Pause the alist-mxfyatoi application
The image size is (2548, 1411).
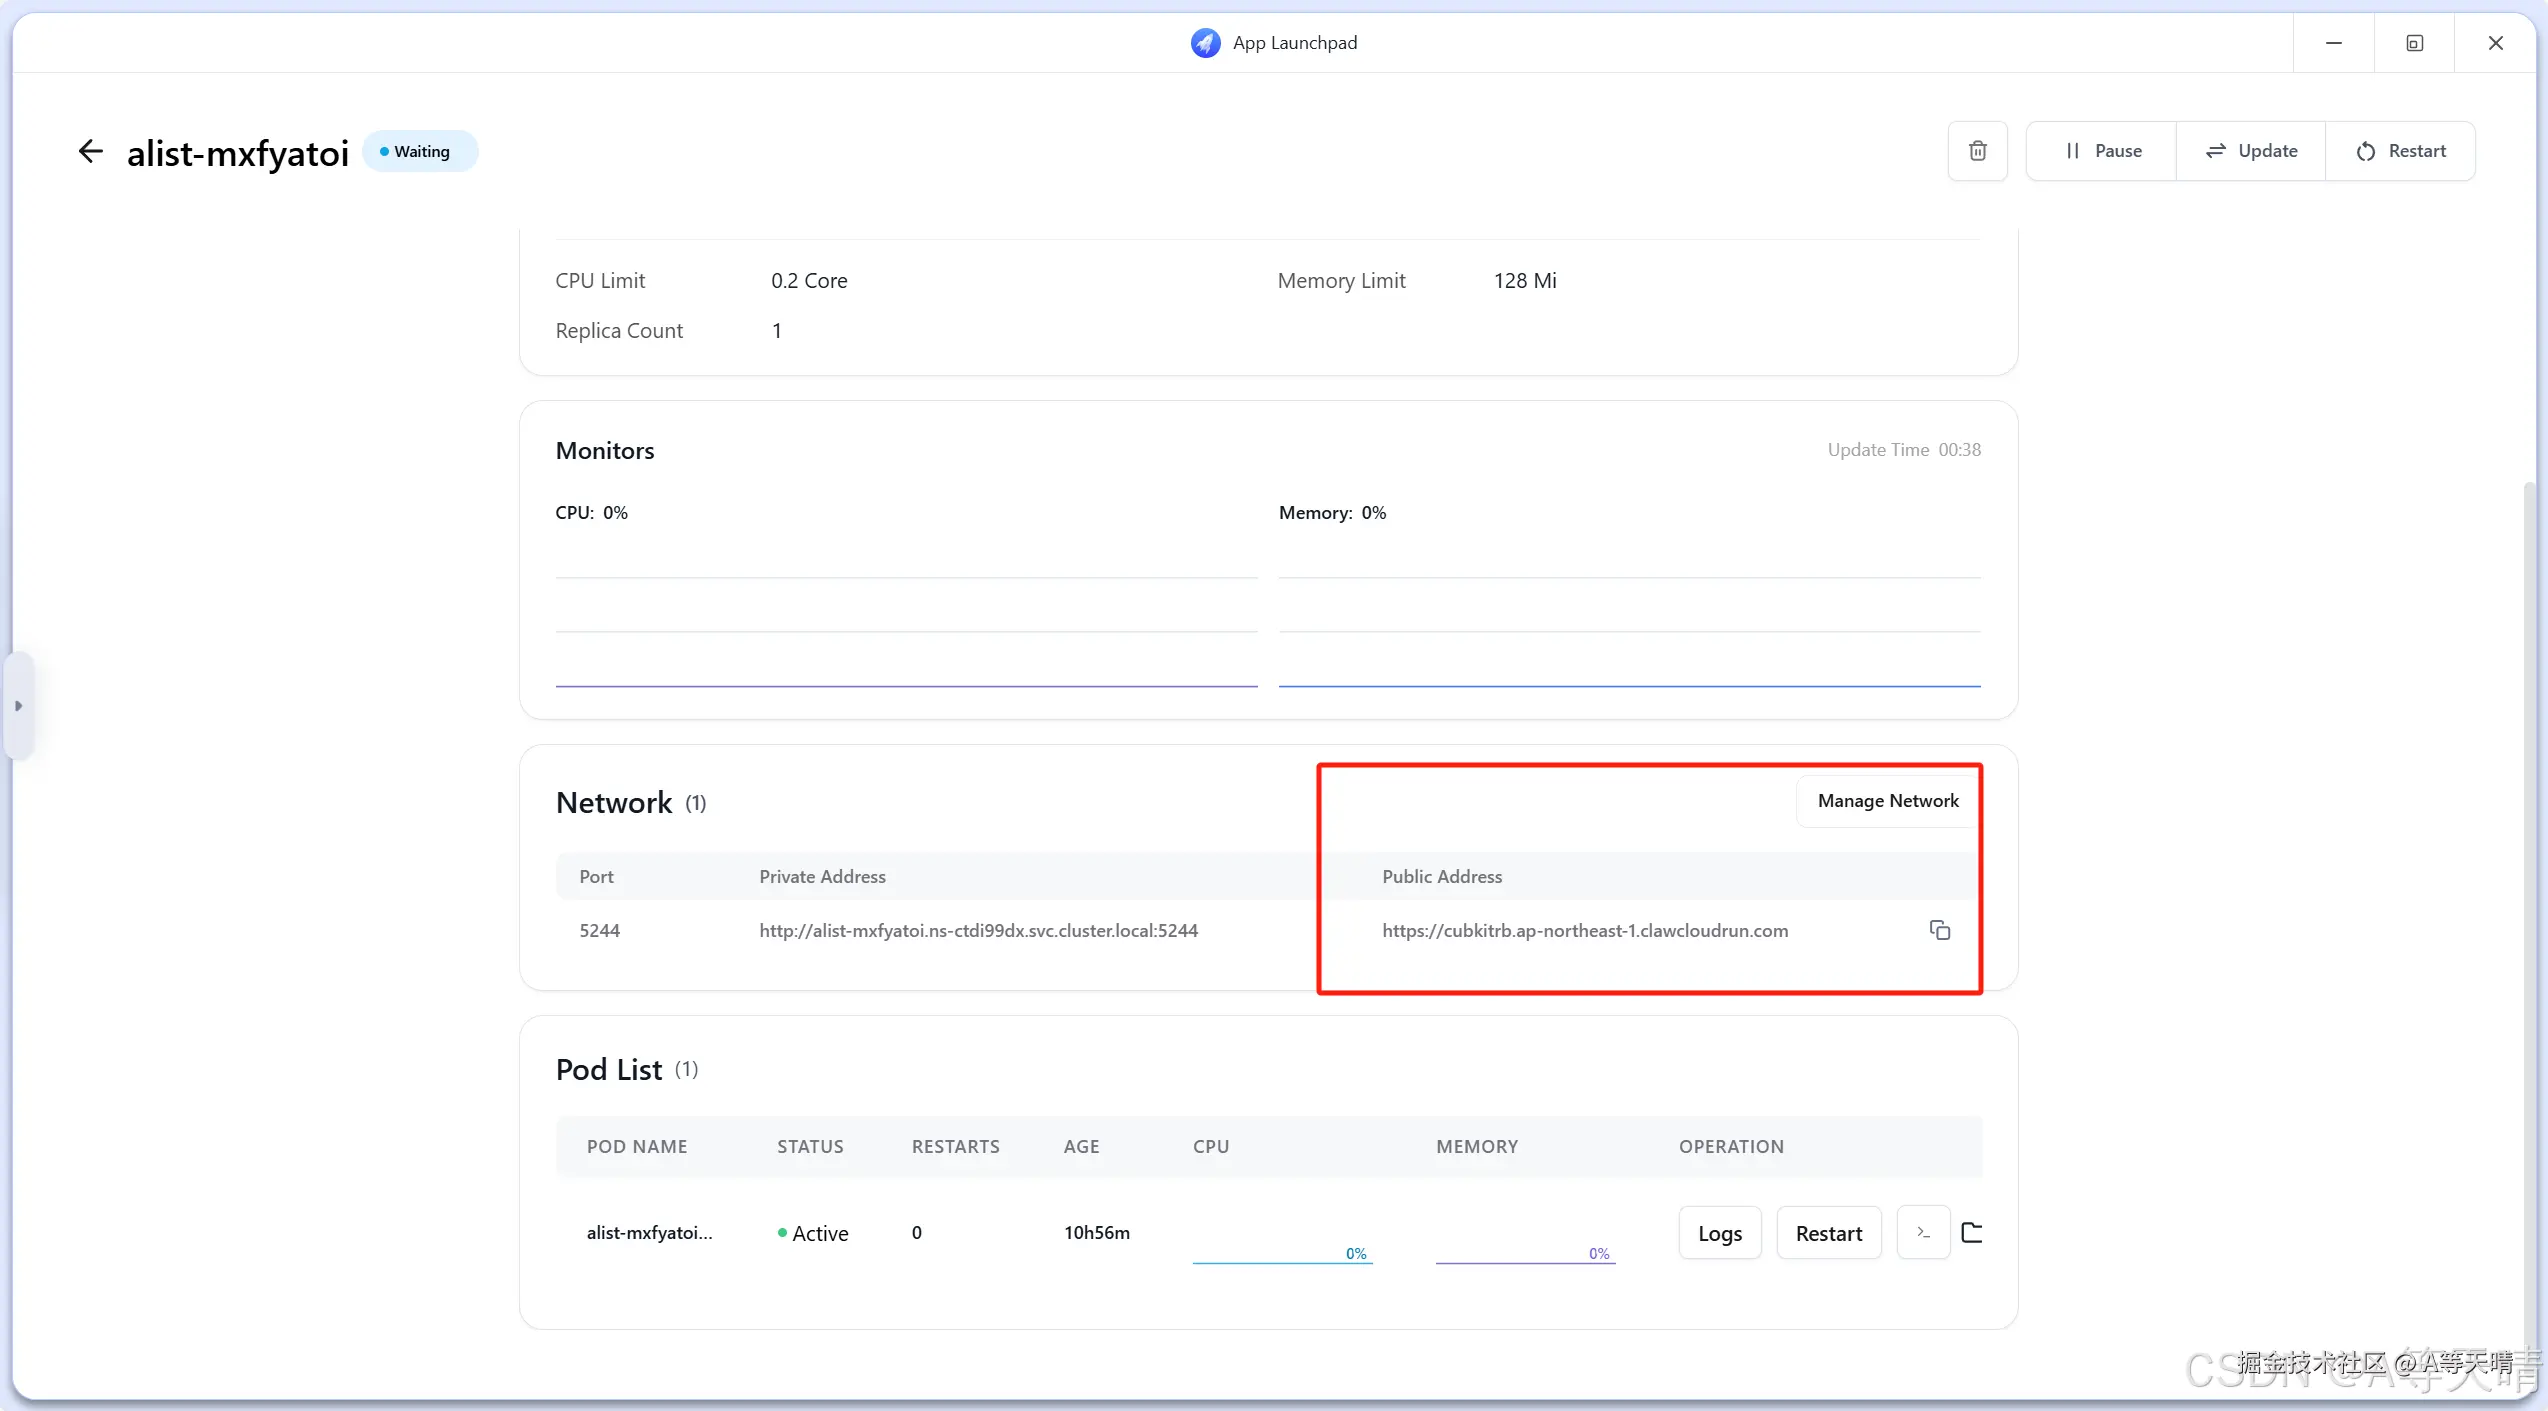[2102, 151]
